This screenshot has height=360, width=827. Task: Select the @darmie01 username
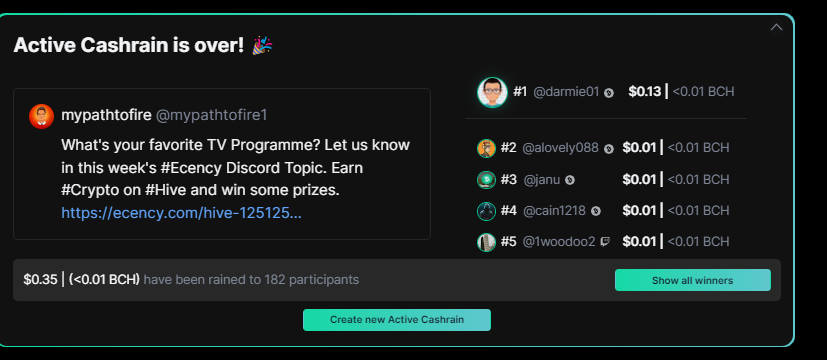pos(566,92)
